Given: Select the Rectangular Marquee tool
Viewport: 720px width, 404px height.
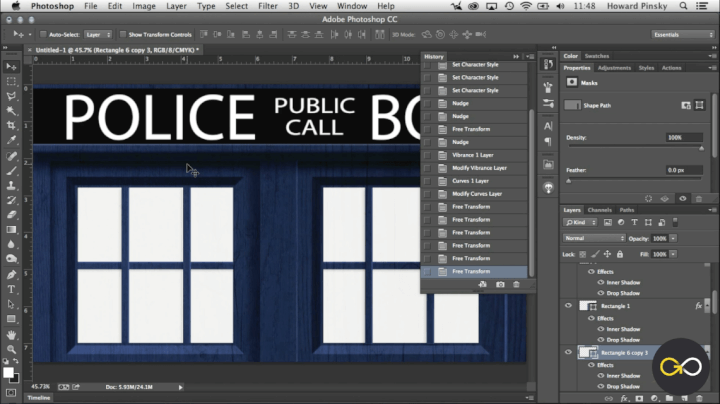Looking at the screenshot, I should point(11,81).
